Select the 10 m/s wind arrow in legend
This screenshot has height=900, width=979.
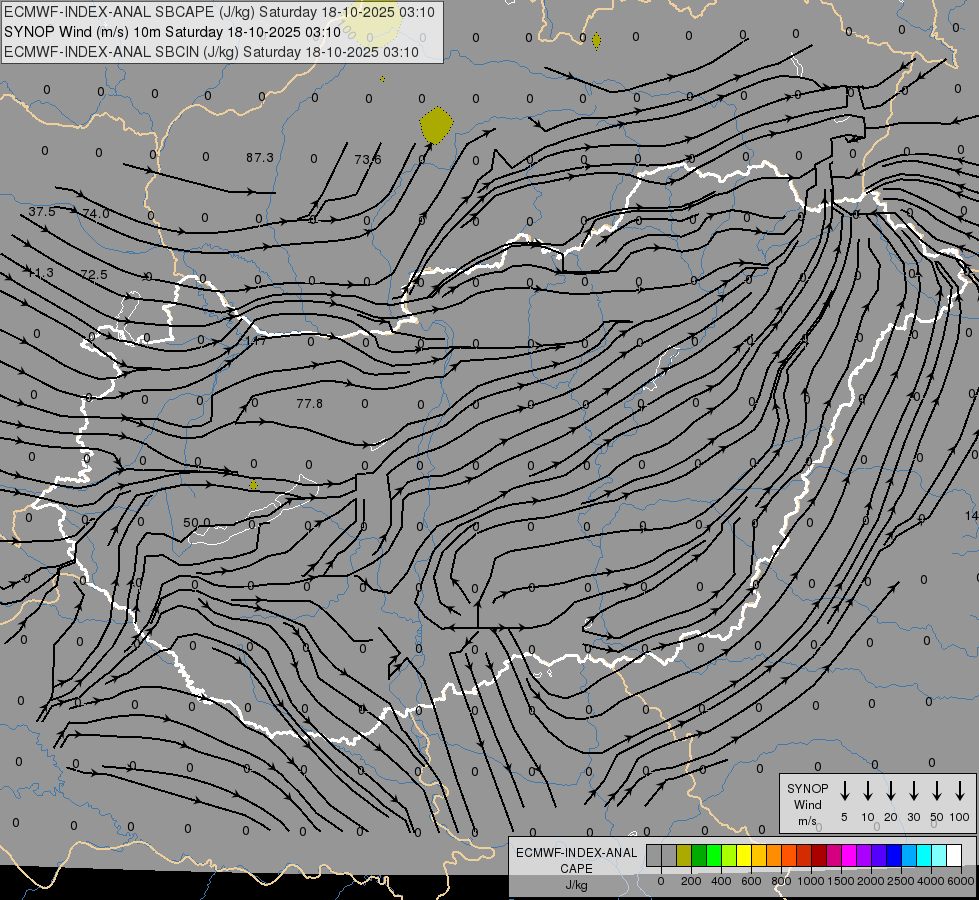[x=867, y=791]
